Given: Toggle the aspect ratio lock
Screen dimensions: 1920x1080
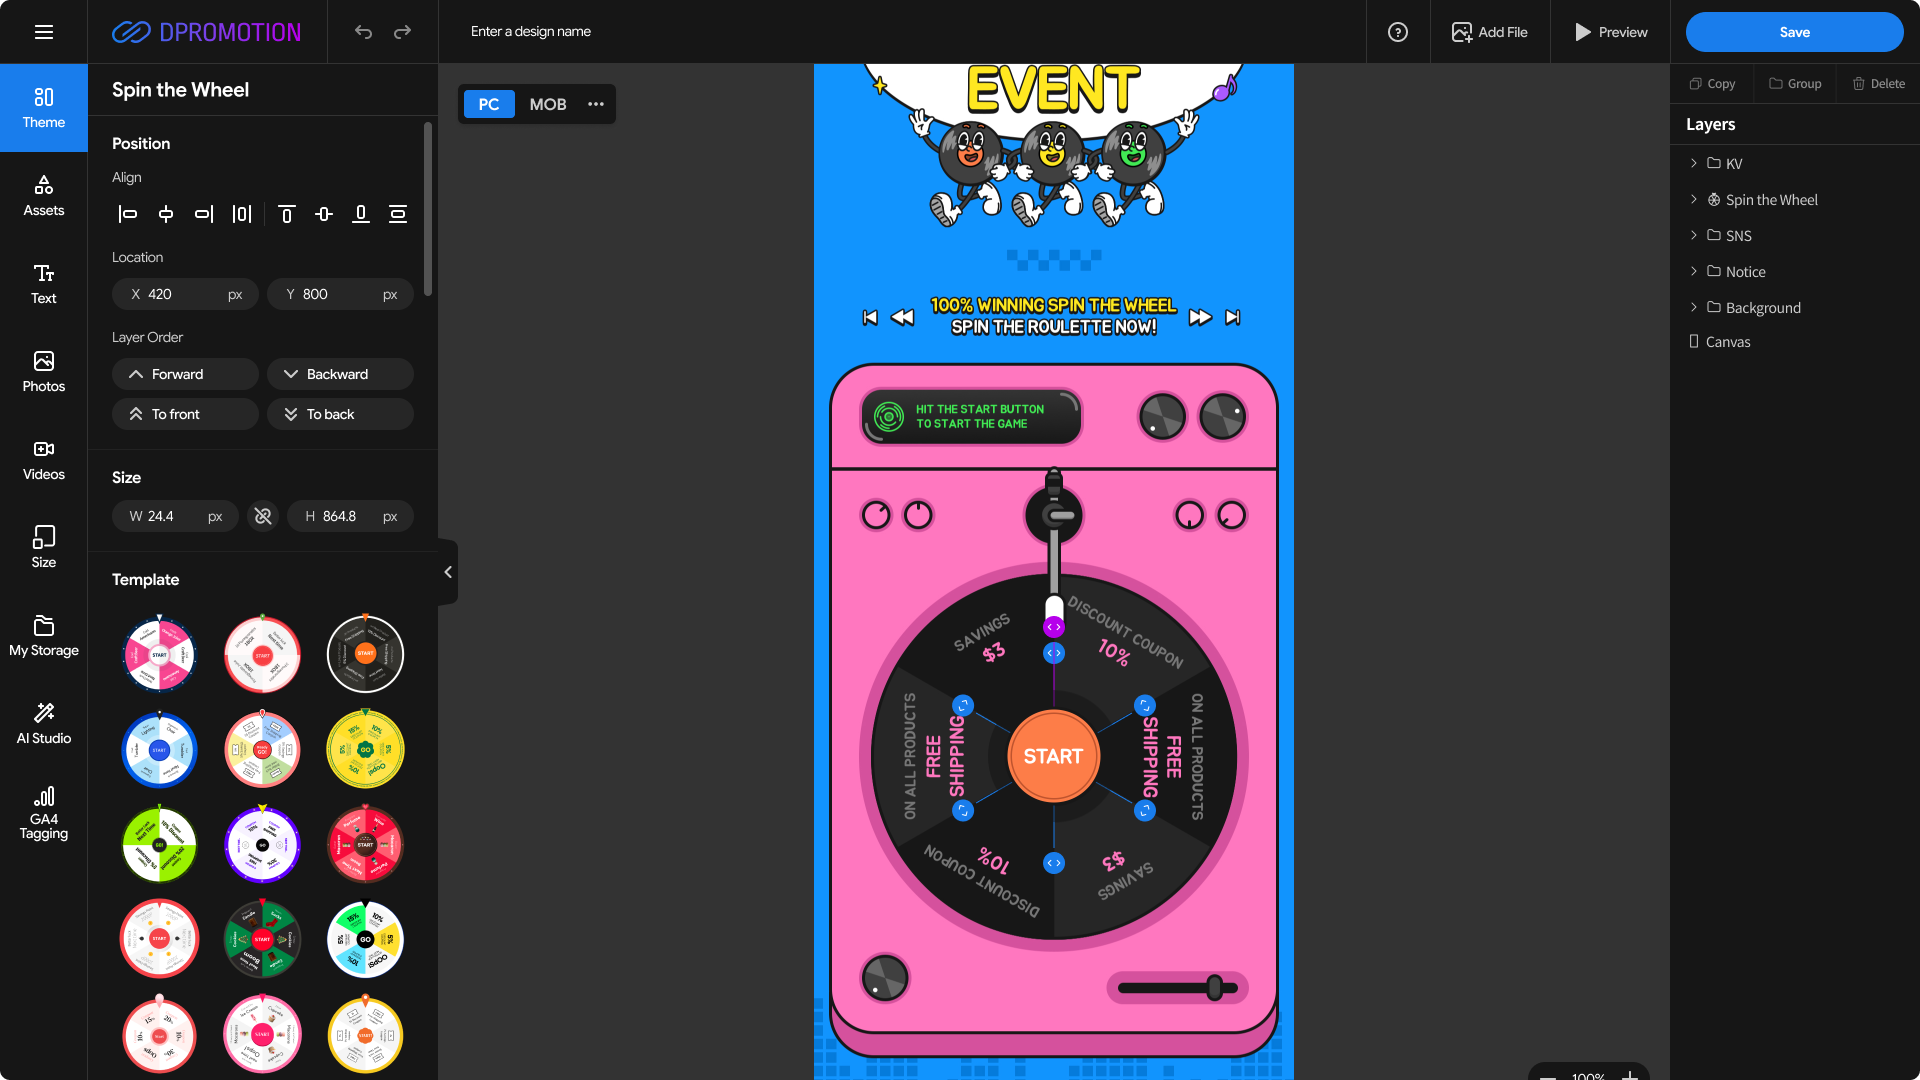Looking at the screenshot, I should click(263, 516).
